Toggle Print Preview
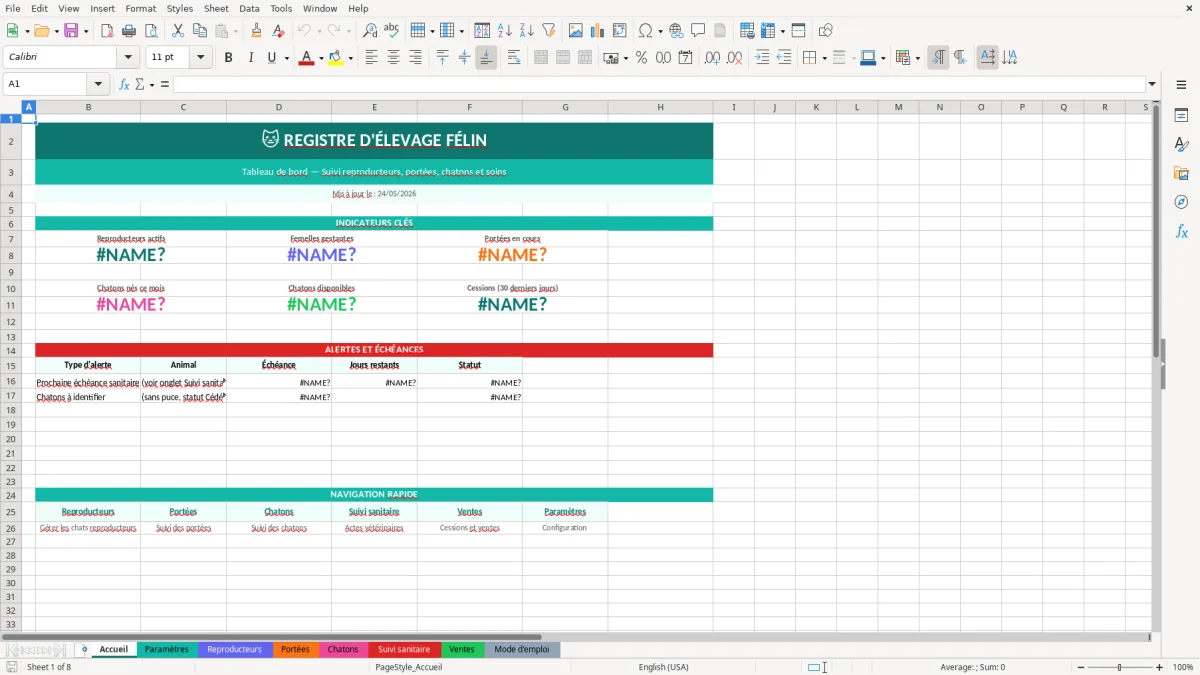 151,31
